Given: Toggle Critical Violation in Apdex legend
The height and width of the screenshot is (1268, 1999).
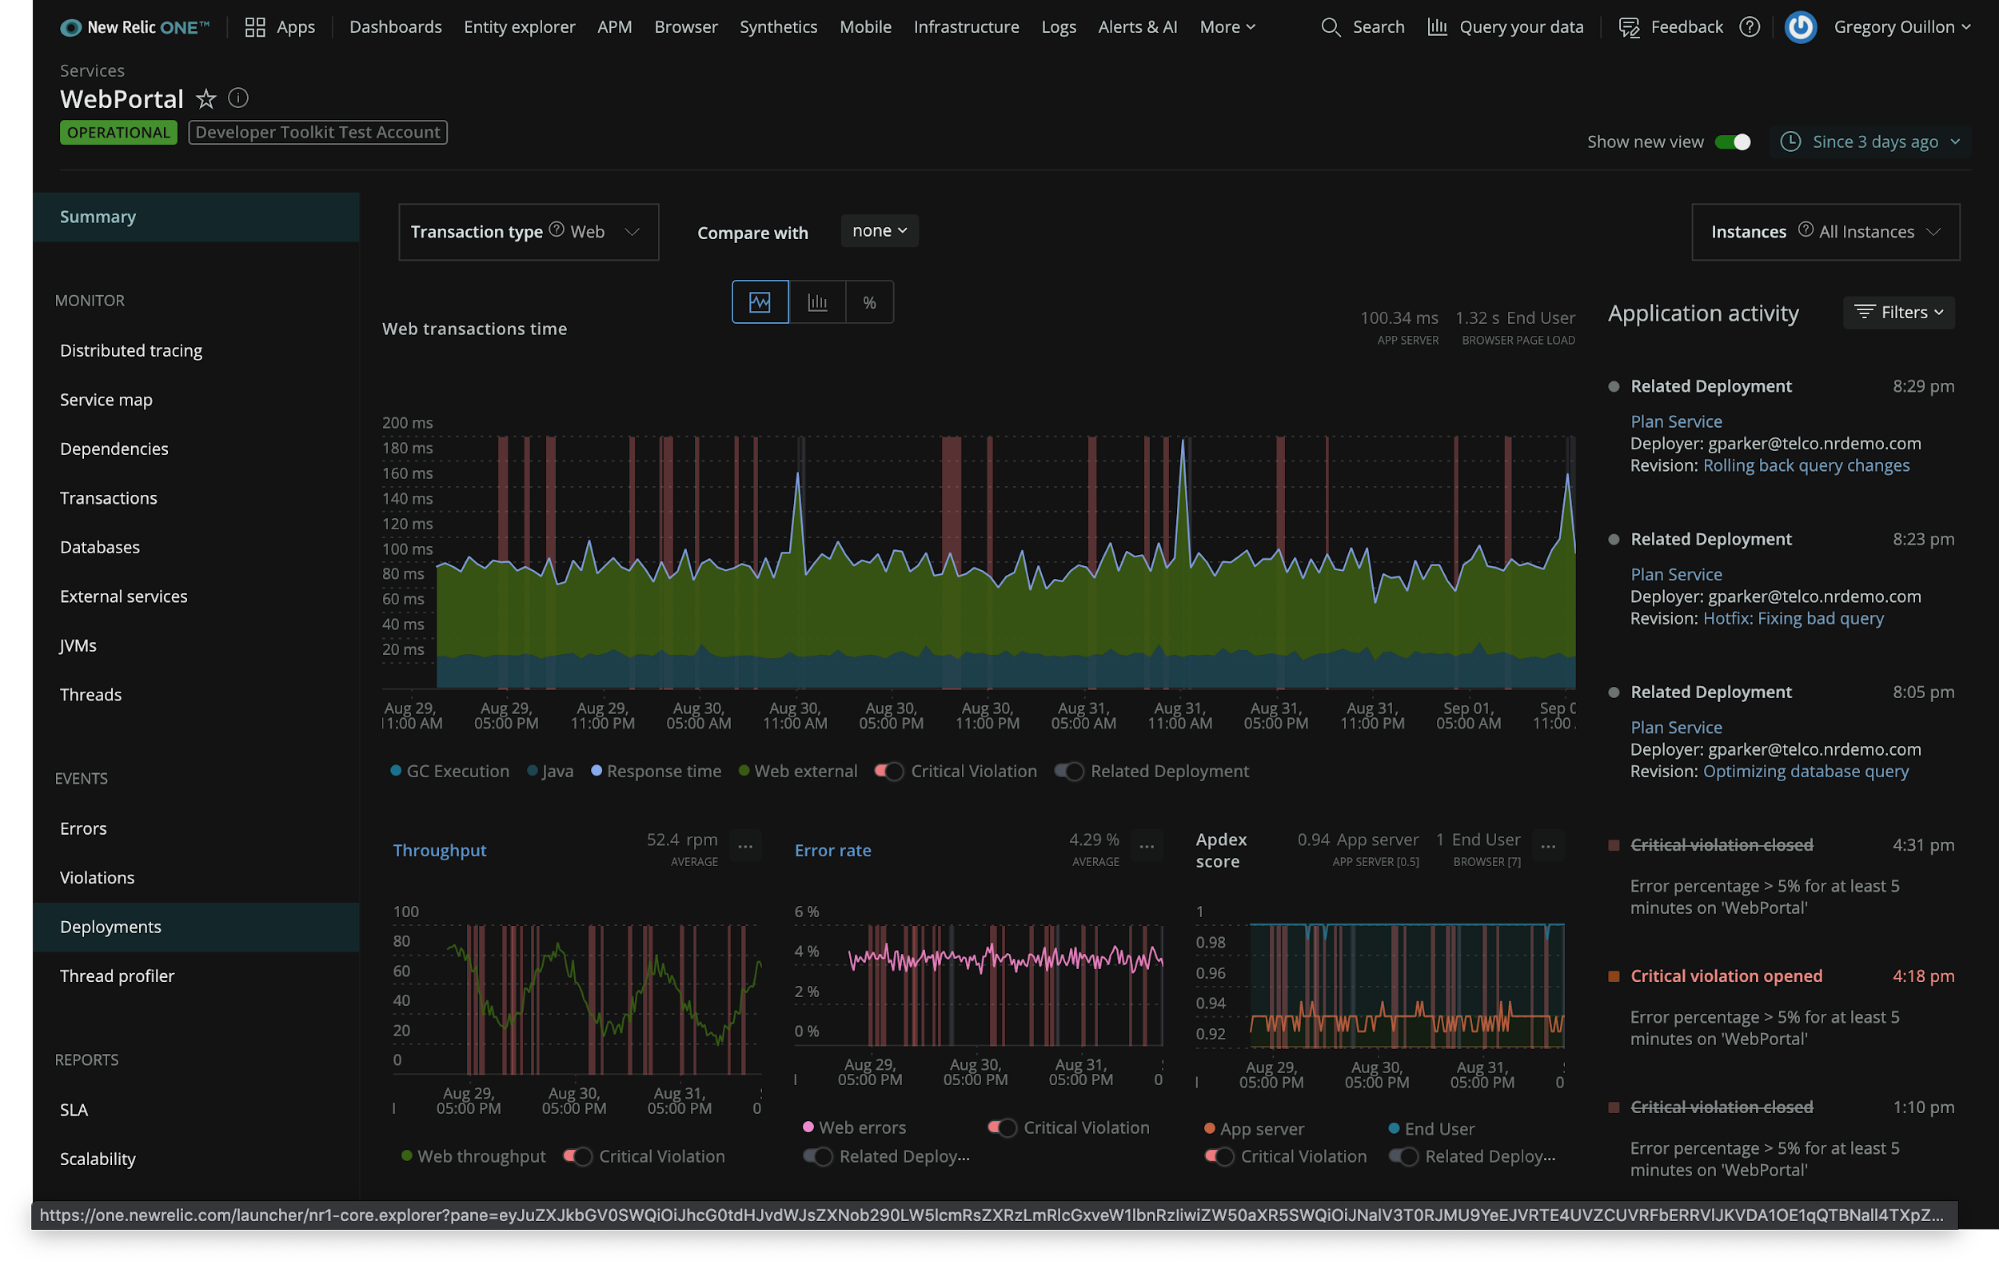Looking at the screenshot, I should [x=1219, y=1157].
